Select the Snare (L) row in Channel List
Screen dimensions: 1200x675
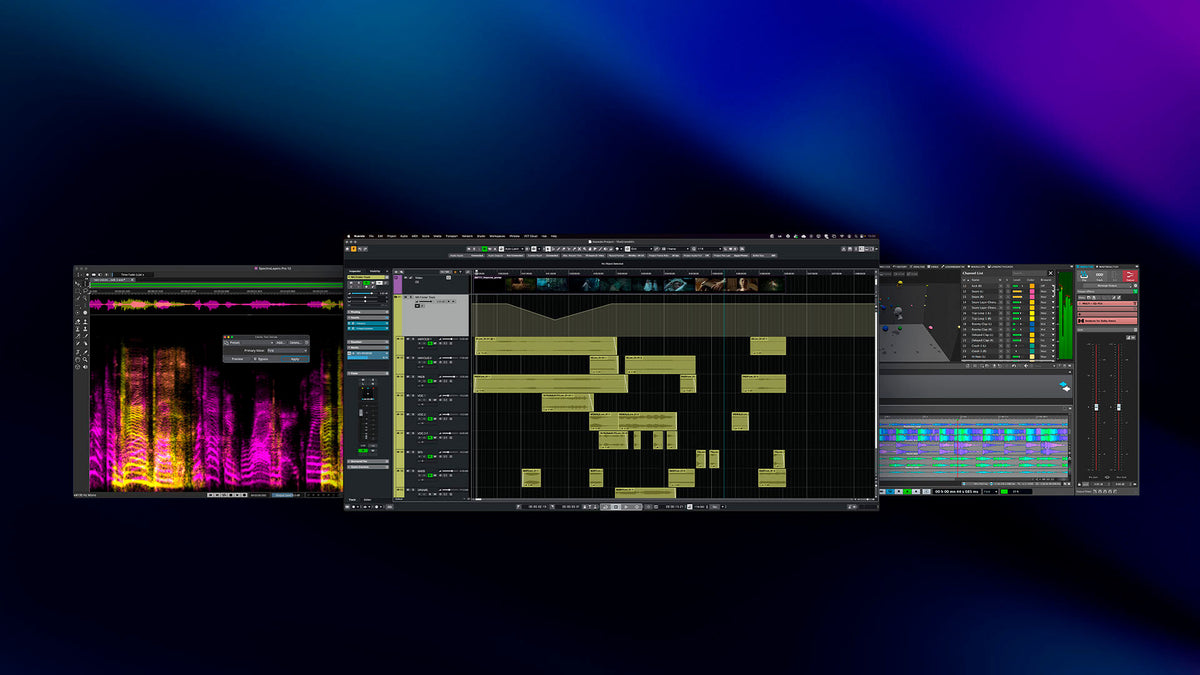1008,291
